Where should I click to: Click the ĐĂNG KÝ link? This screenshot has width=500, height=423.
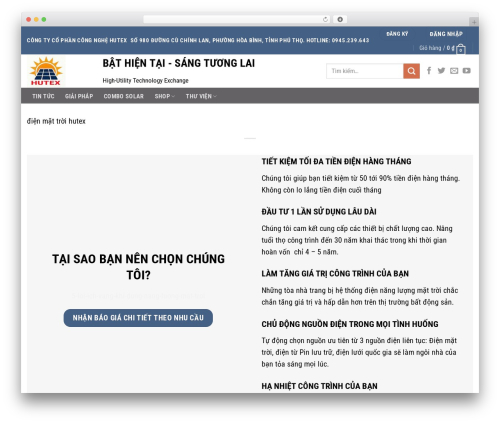point(397,34)
